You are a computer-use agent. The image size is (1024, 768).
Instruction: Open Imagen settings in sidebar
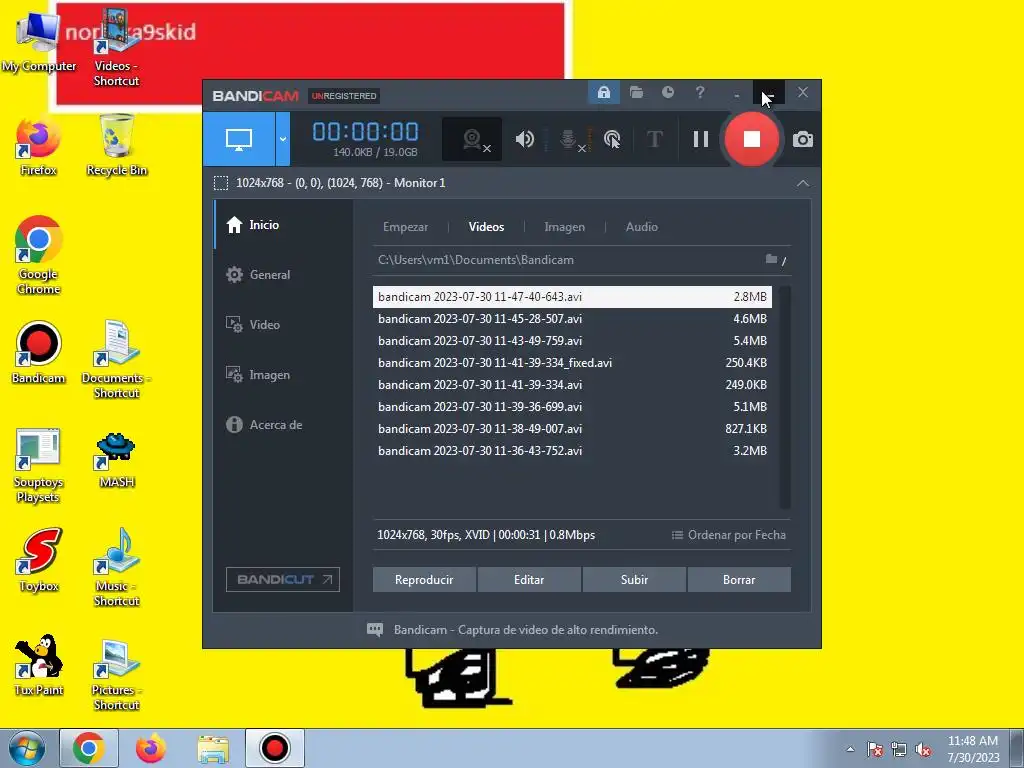pyautogui.click(x=284, y=375)
